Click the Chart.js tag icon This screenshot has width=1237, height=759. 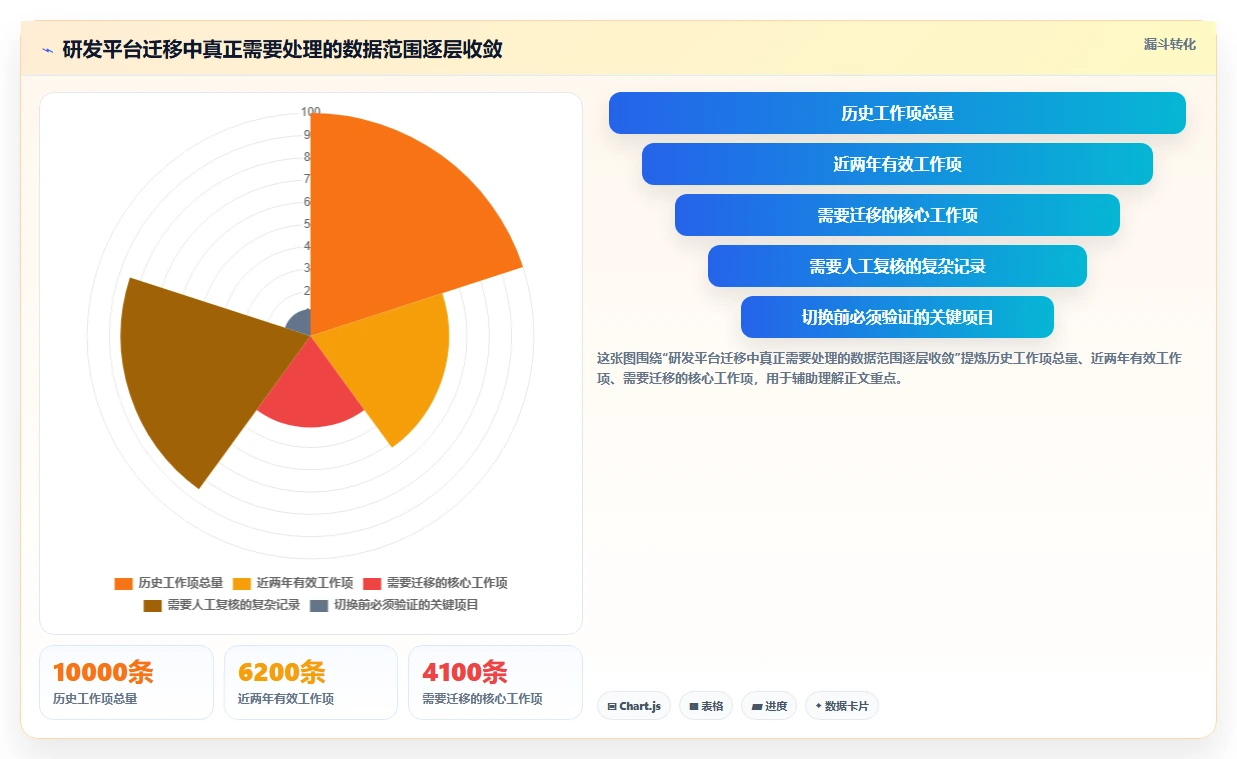(x=612, y=706)
